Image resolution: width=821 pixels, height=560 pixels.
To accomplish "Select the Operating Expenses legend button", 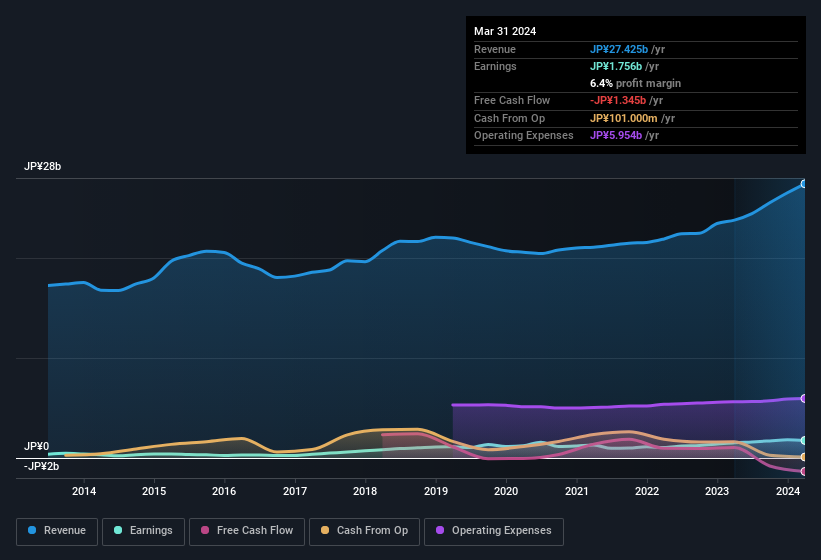I will 493,531.
